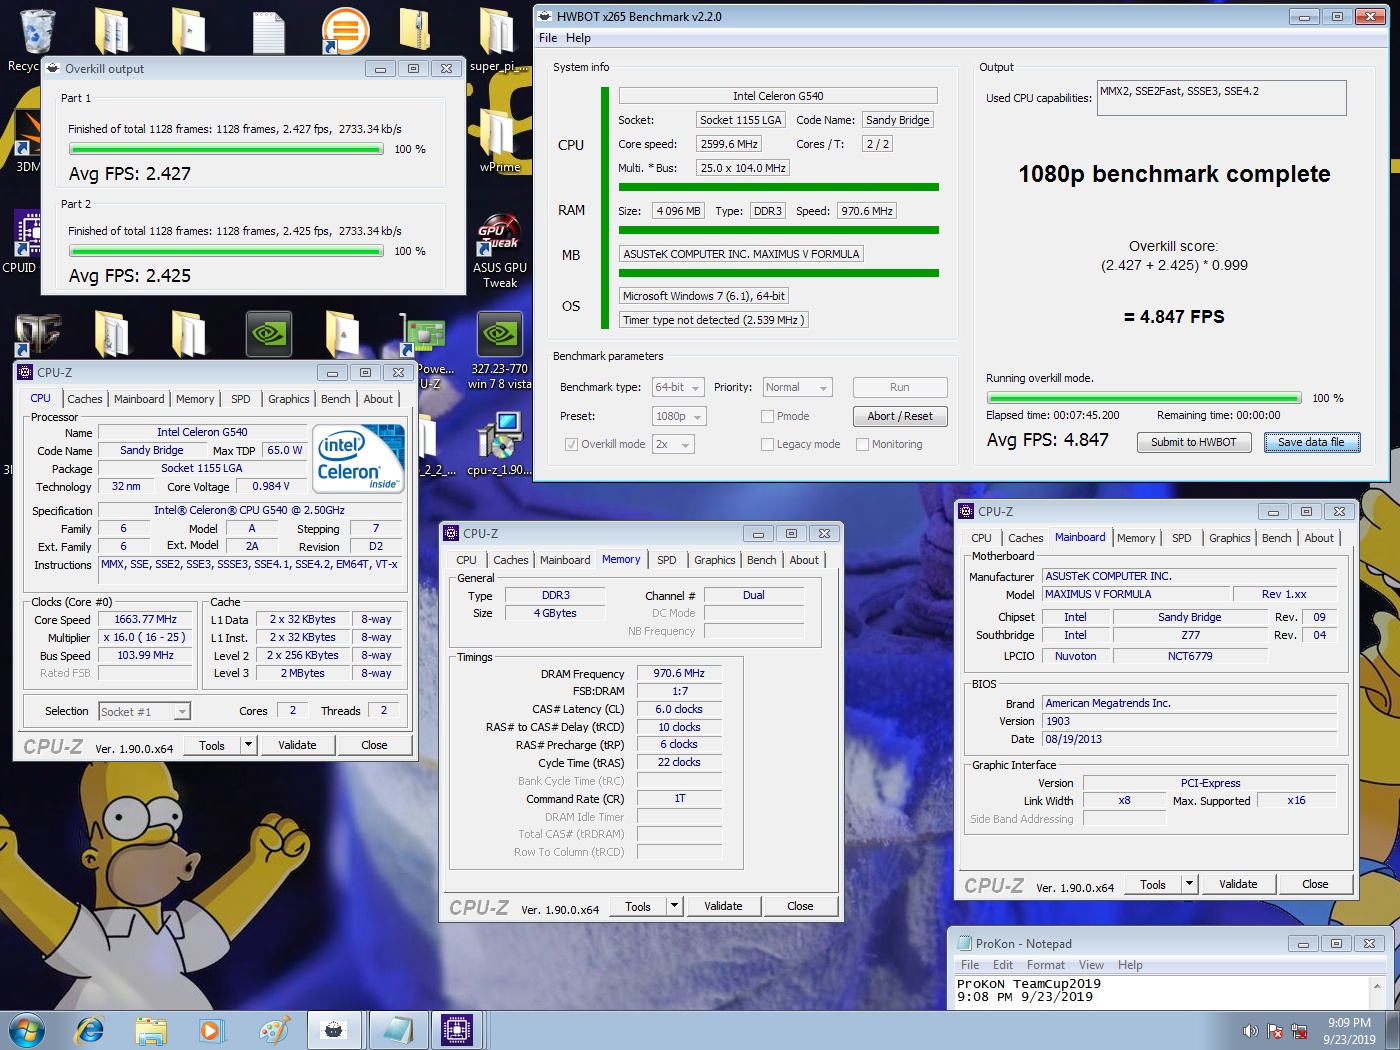Image resolution: width=1400 pixels, height=1050 pixels.
Task: Open the Priority Normal dropdown
Action: coord(797,388)
